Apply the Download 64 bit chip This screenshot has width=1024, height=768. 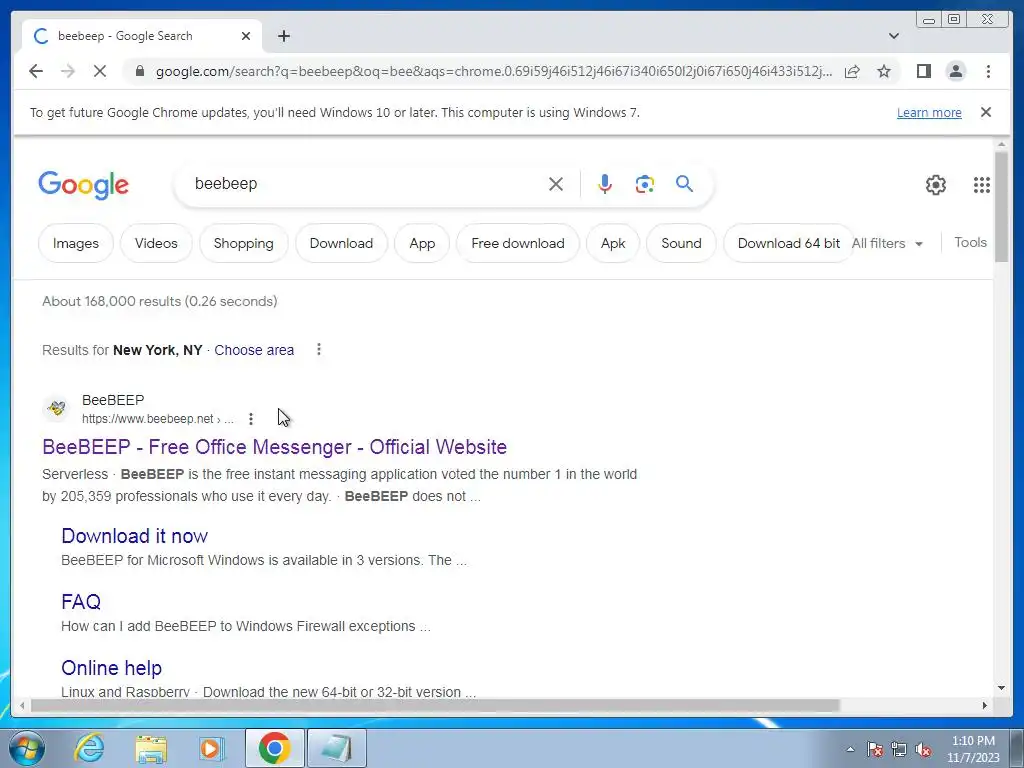pos(788,243)
